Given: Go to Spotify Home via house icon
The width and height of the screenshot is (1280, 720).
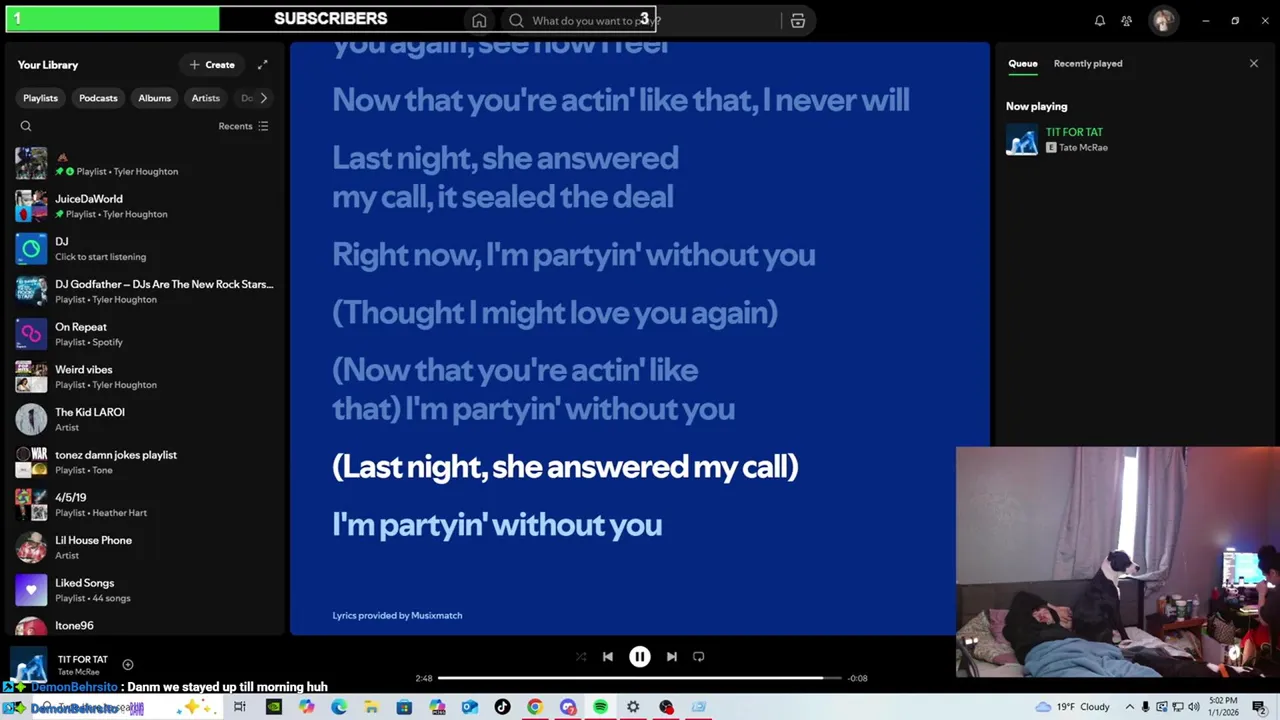Looking at the screenshot, I should pyautogui.click(x=479, y=20).
